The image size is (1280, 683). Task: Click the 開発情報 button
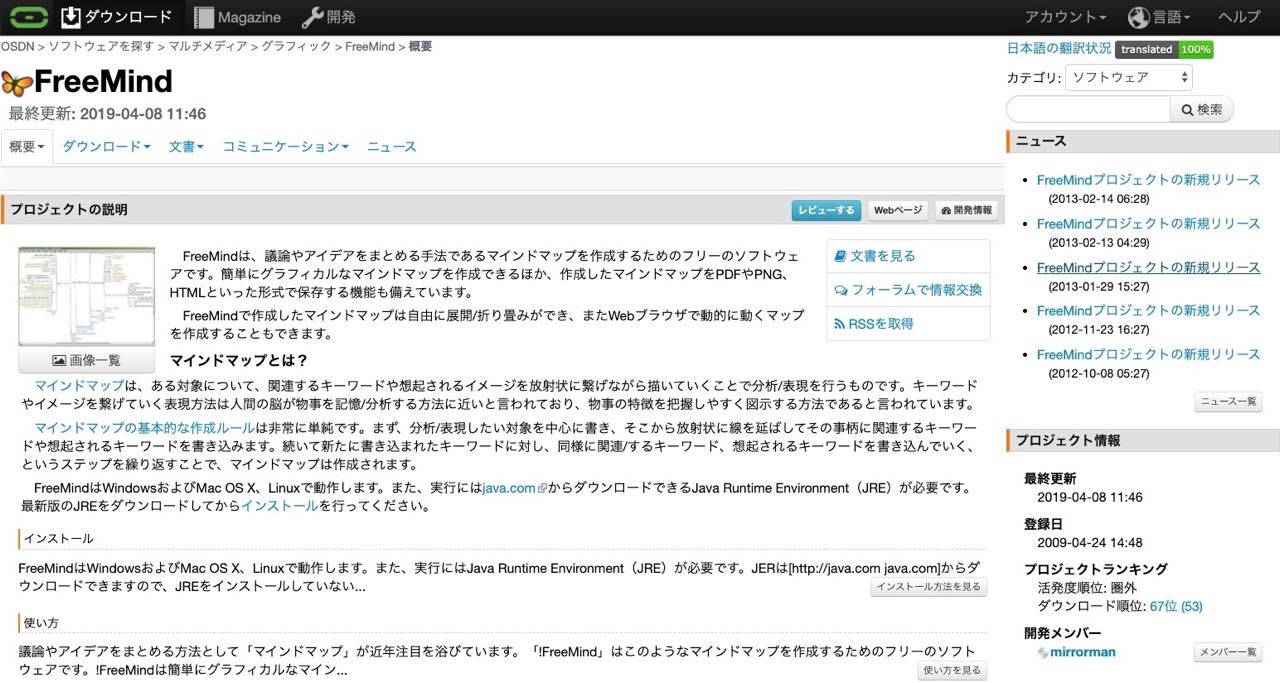[x=967, y=210]
